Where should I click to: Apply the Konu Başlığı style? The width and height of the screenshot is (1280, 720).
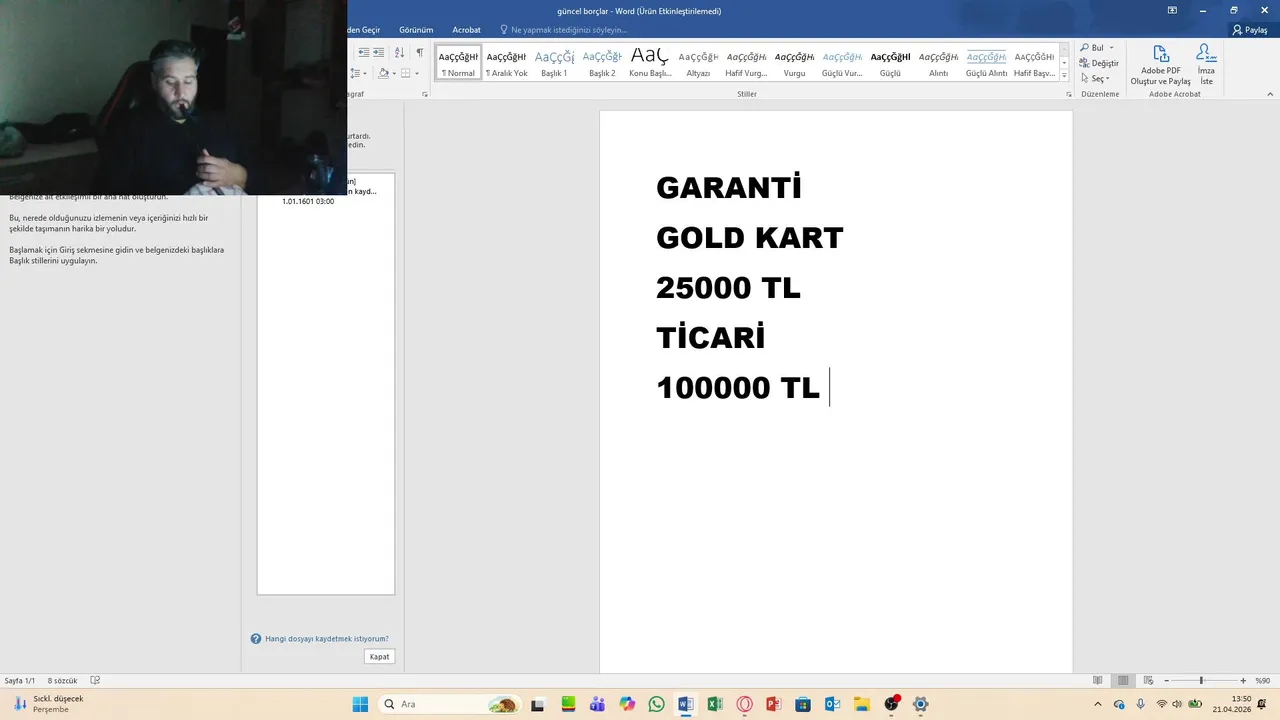tap(650, 62)
